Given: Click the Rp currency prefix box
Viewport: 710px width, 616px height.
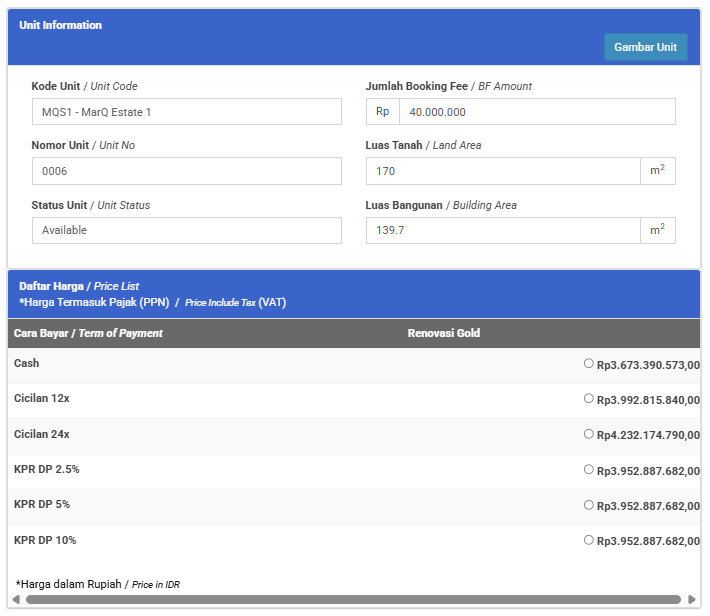Looking at the screenshot, I should [x=382, y=112].
